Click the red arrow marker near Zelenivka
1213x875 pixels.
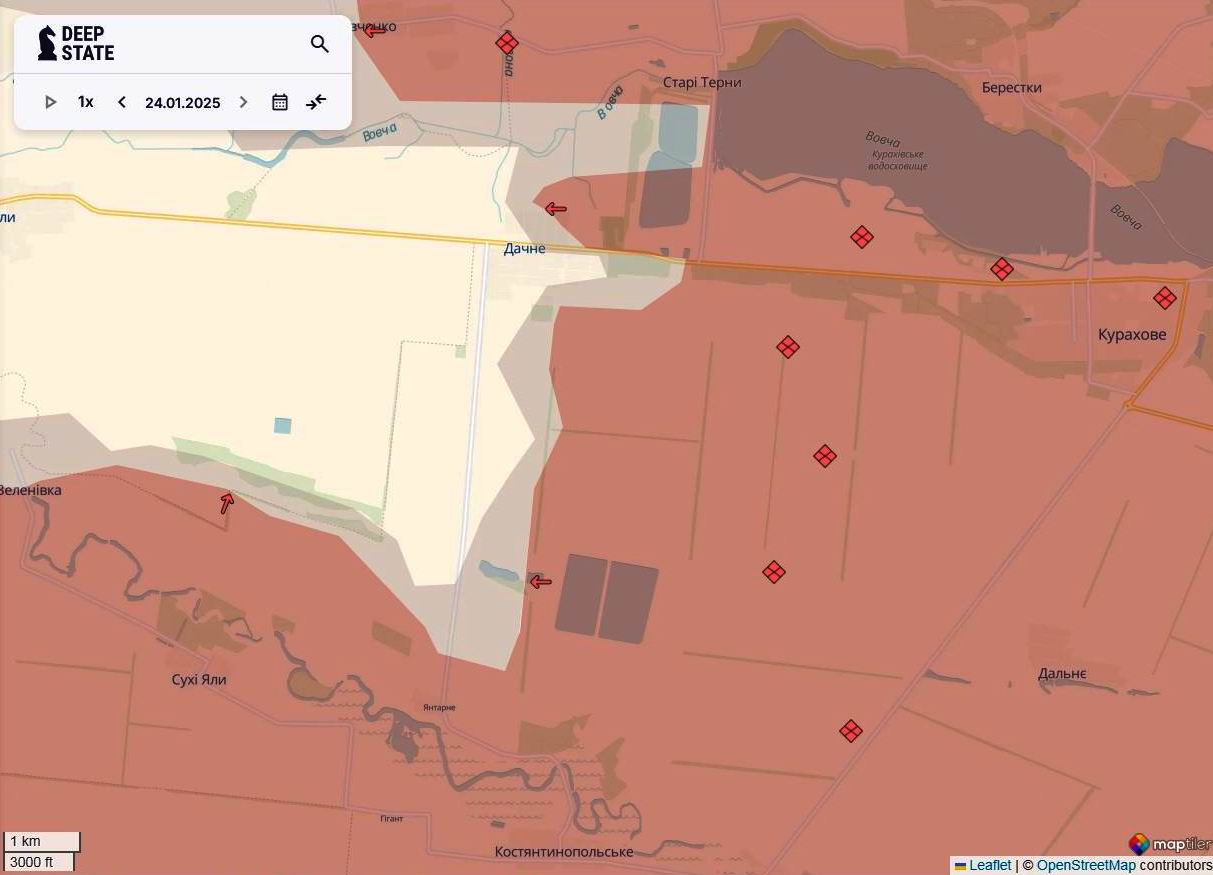pos(226,503)
